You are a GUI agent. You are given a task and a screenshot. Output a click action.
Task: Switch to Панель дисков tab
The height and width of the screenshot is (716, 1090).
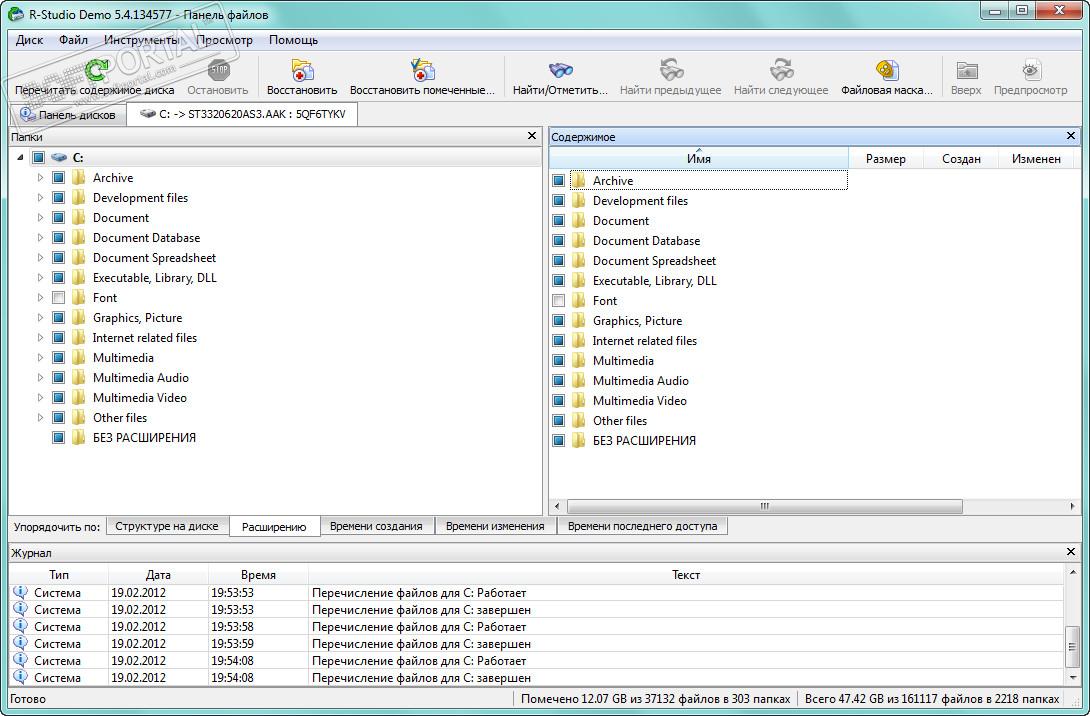pos(68,115)
